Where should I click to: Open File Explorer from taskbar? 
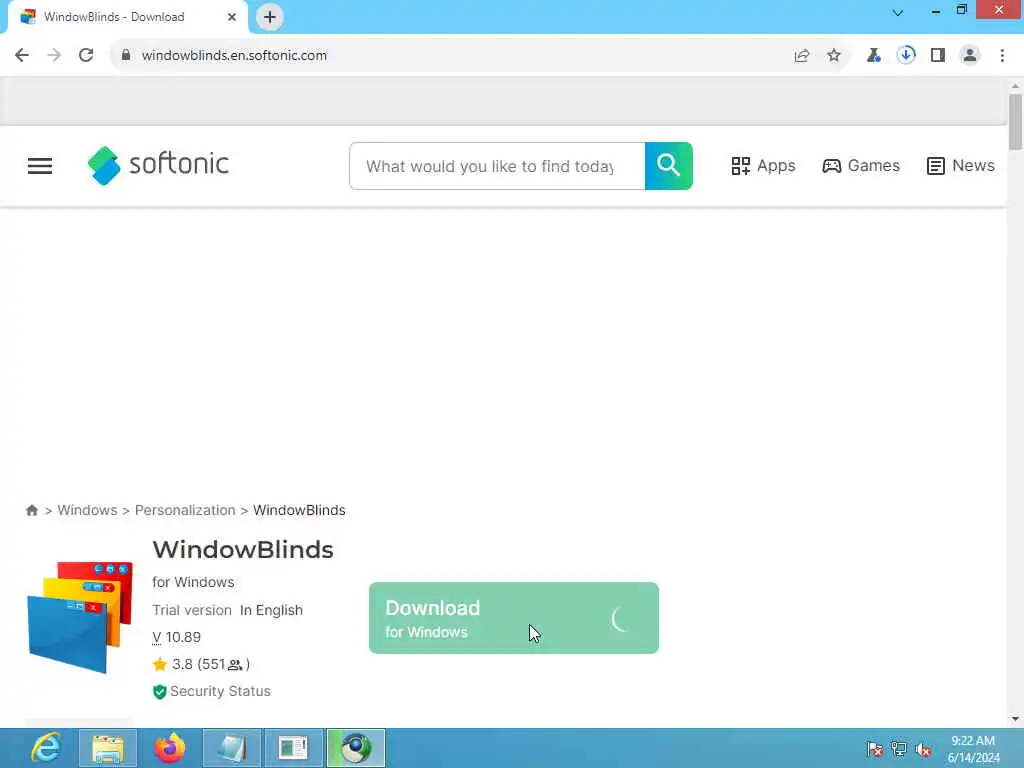coord(108,748)
